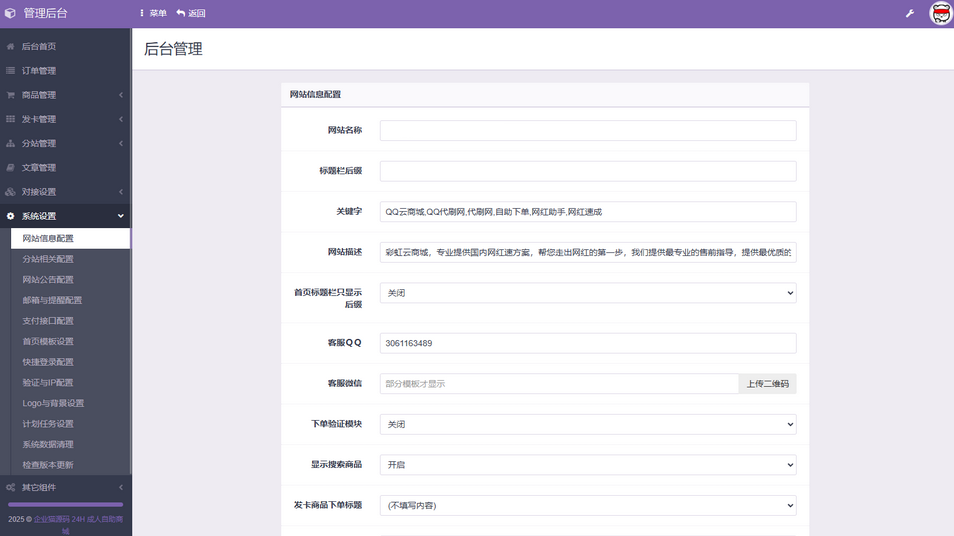Click the 菜单 label in the header

point(158,13)
